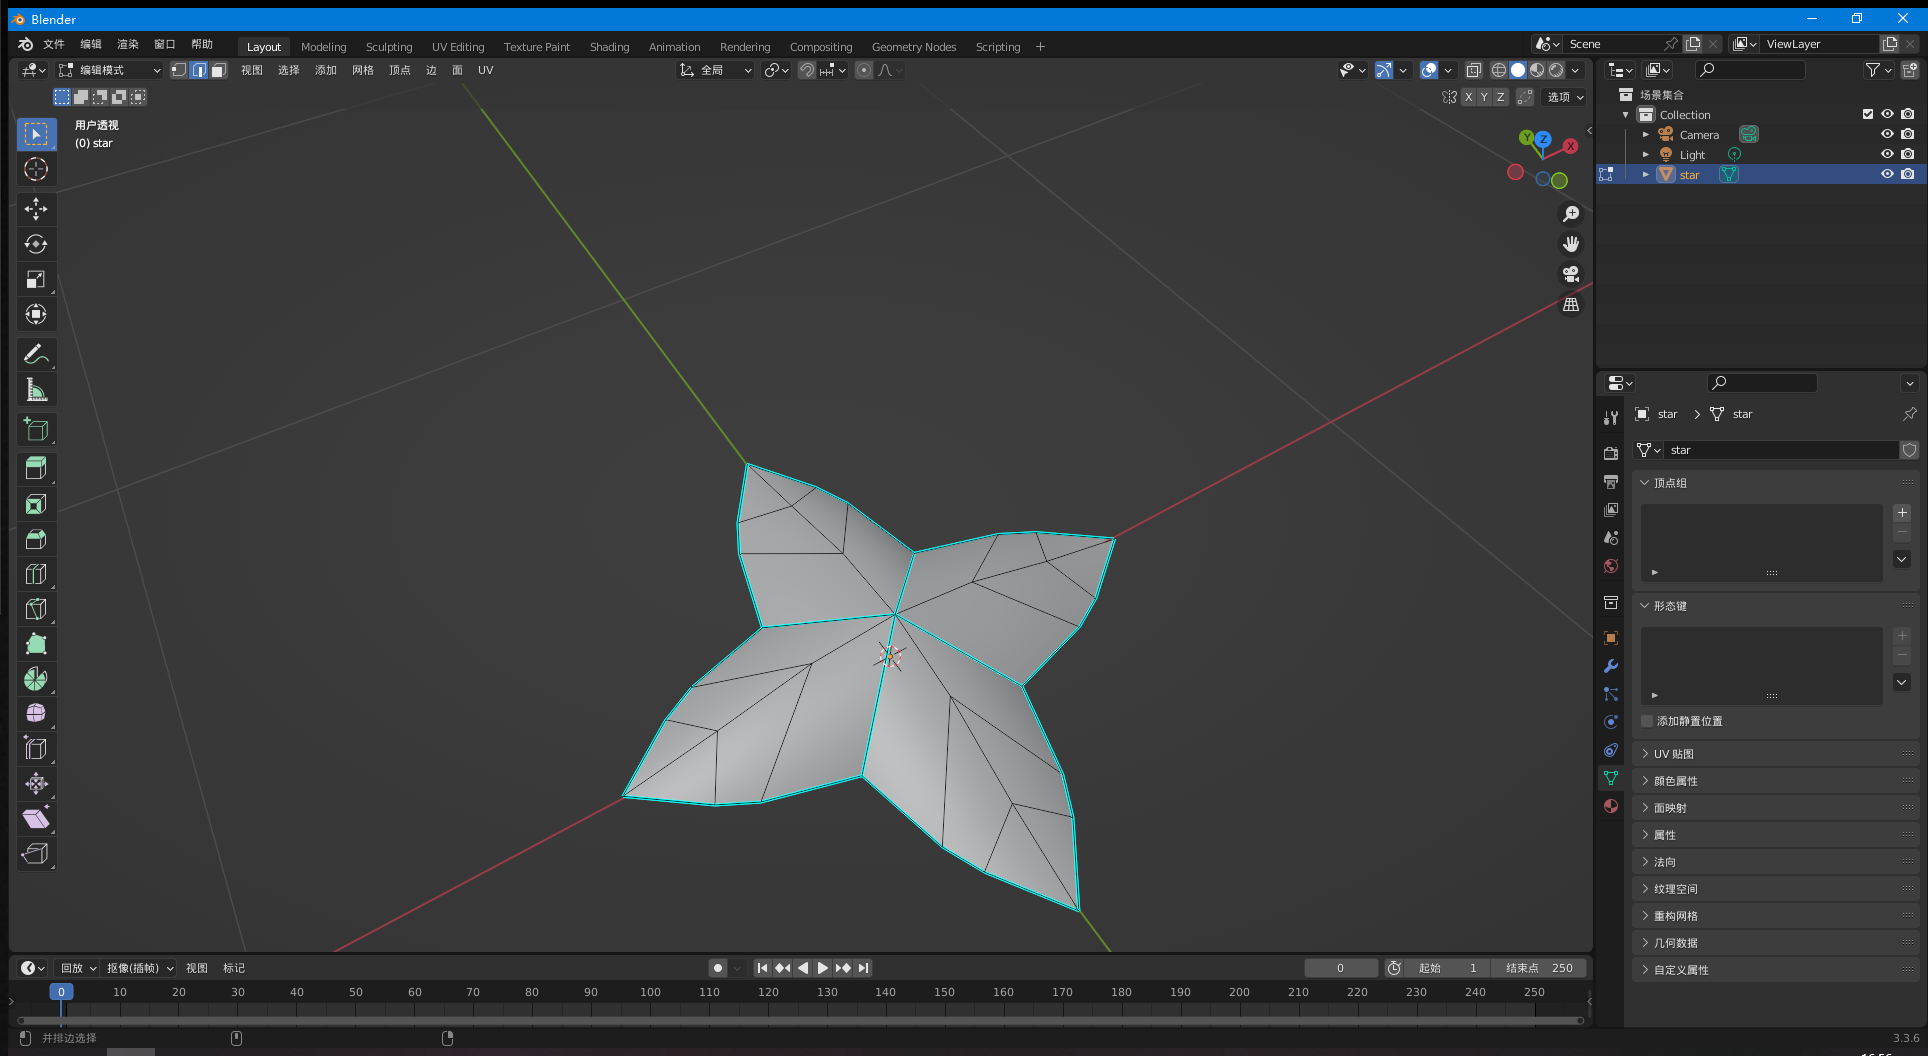Add a new vertex group
Screen dimensions: 1928x1056
tap(1902, 513)
